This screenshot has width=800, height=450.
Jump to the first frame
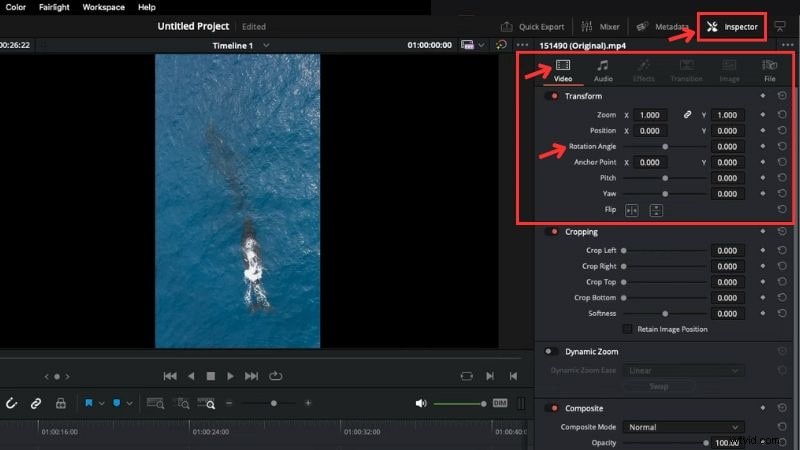point(170,376)
